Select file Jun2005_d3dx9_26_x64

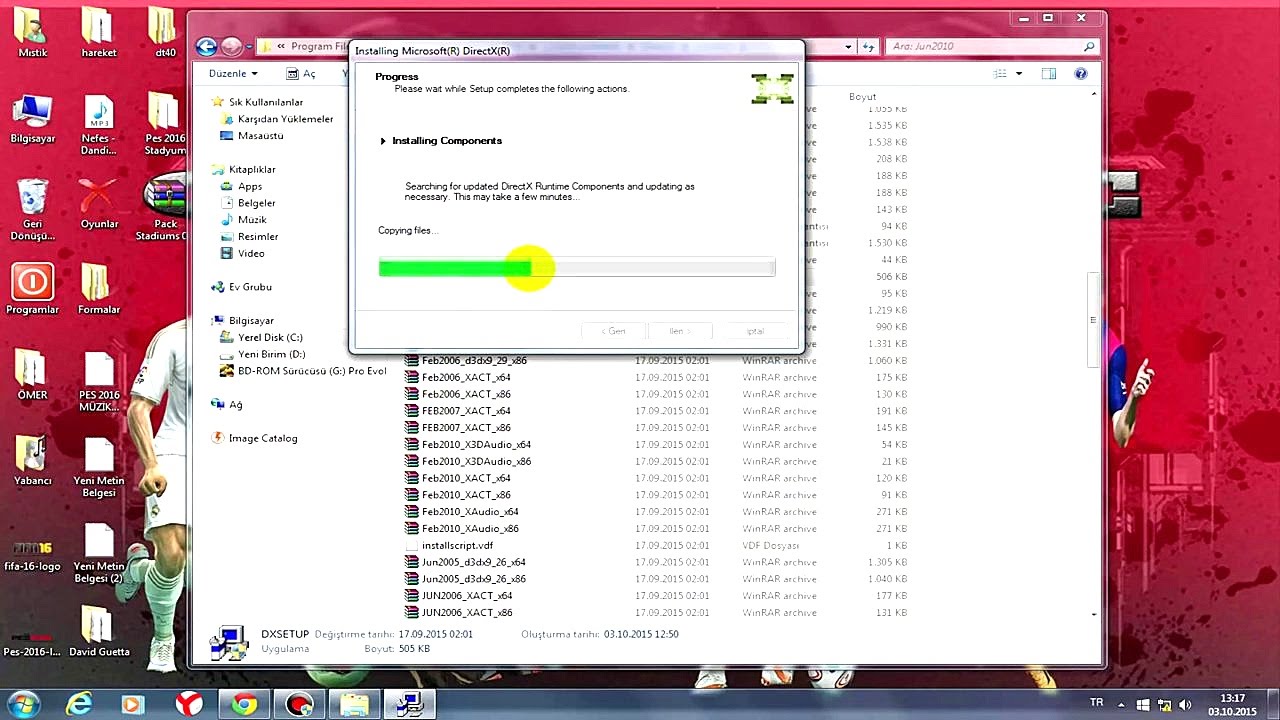point(473,563)
